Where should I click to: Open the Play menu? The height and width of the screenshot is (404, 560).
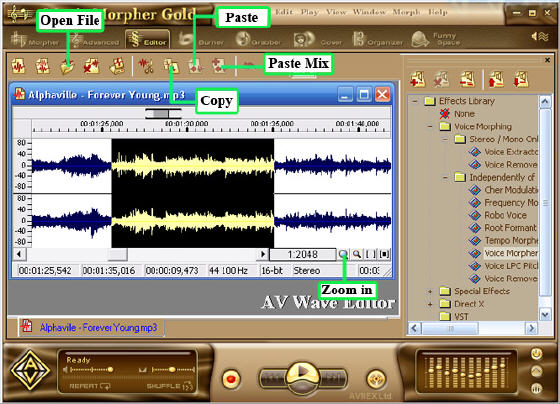(x=309, y=12)
